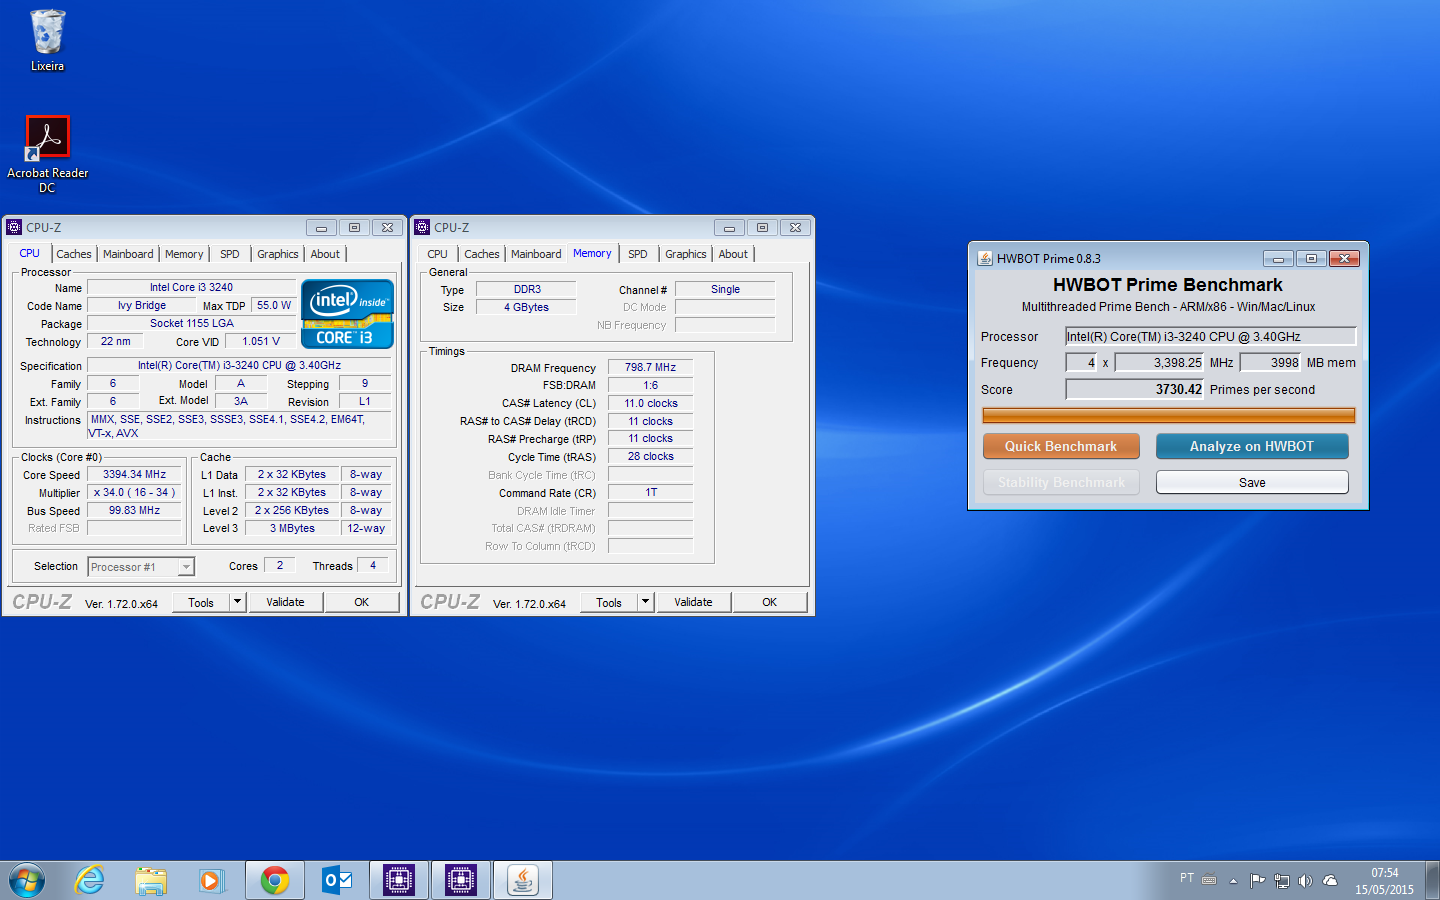Show hidden tray icons arrow
The height and width of the screenshot is (900, 1440).
1234,881
